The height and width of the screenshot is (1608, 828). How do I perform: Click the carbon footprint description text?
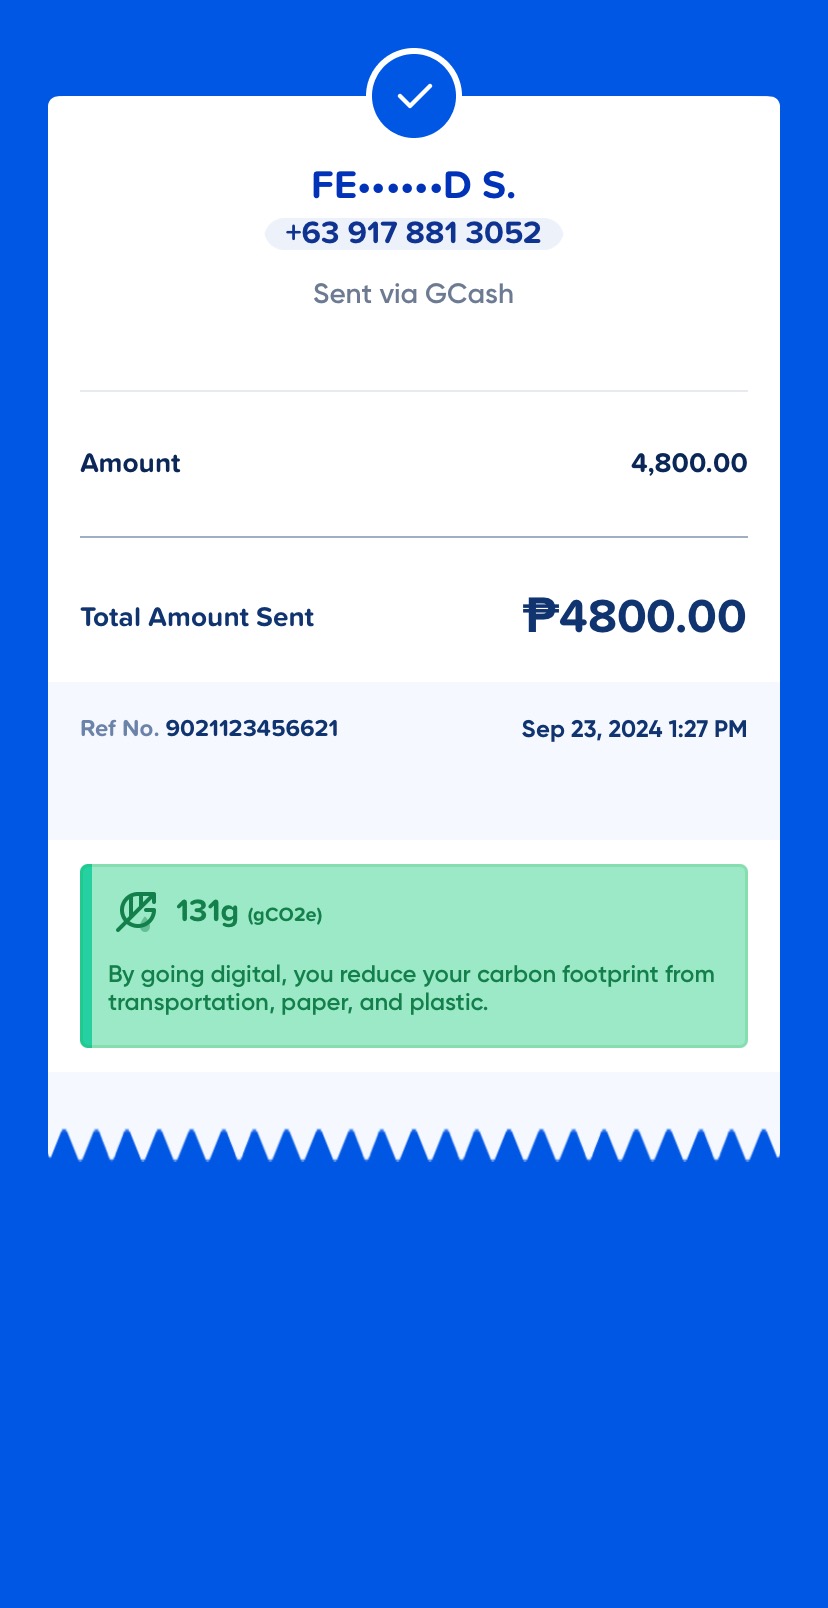[x=411, y=988]
